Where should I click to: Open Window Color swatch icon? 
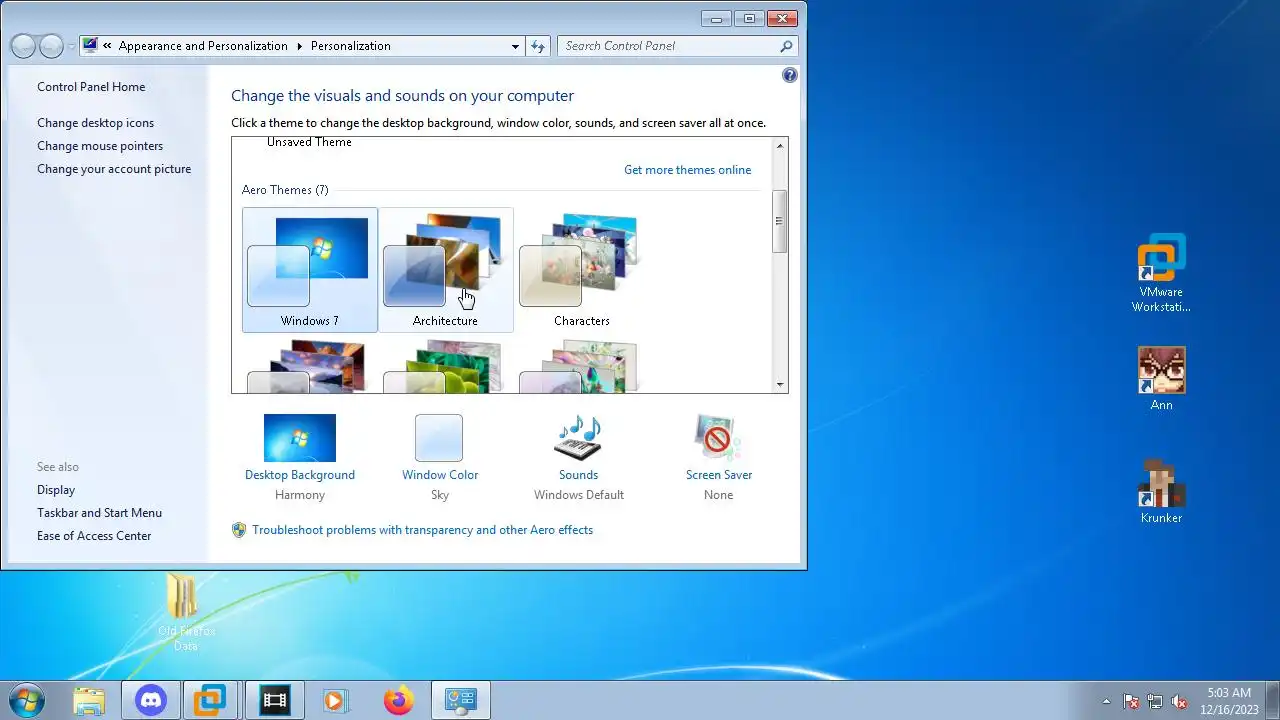tap(439, 438)
